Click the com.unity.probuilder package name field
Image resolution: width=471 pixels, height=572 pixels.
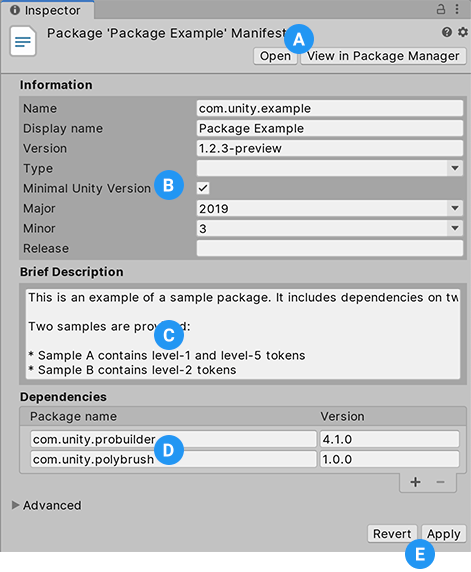pos(173,439)
